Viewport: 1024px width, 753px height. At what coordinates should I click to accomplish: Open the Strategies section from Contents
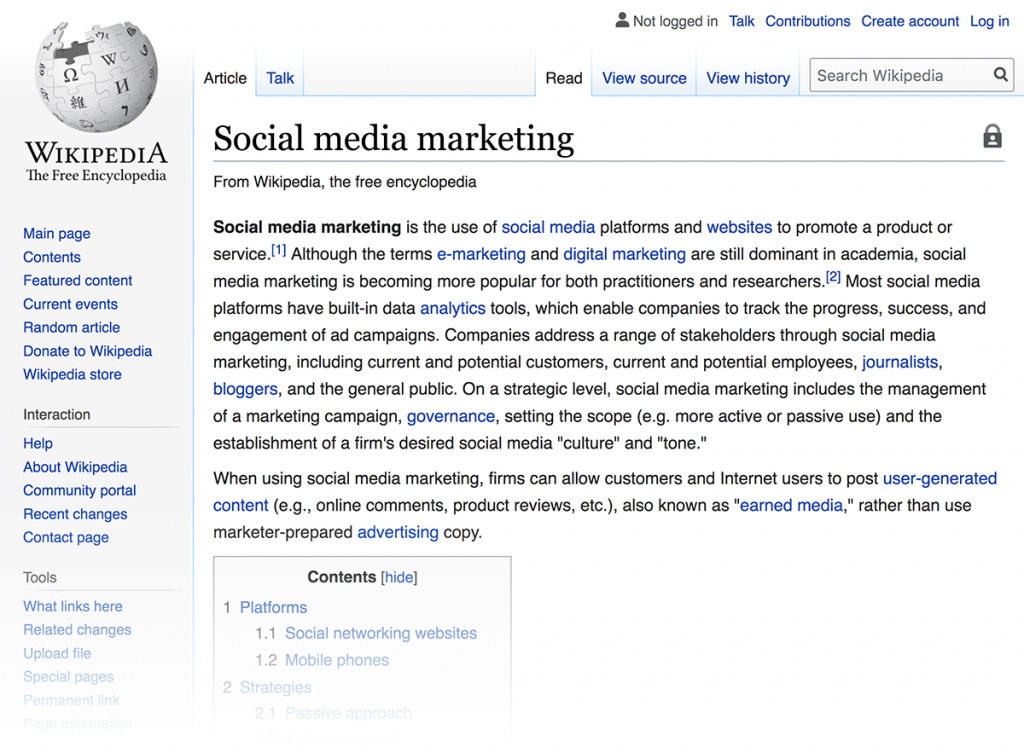point(276,687)
